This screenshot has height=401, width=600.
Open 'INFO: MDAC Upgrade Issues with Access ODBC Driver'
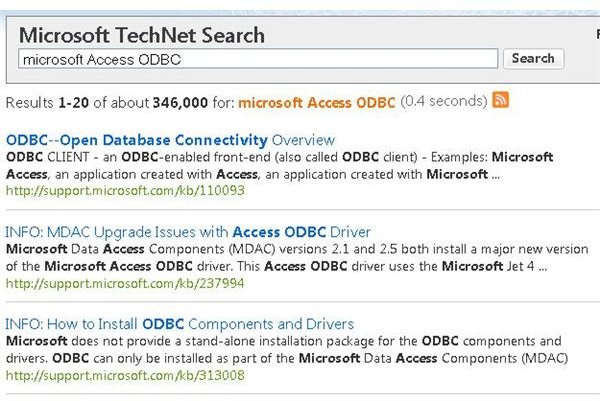click(188, 232)
